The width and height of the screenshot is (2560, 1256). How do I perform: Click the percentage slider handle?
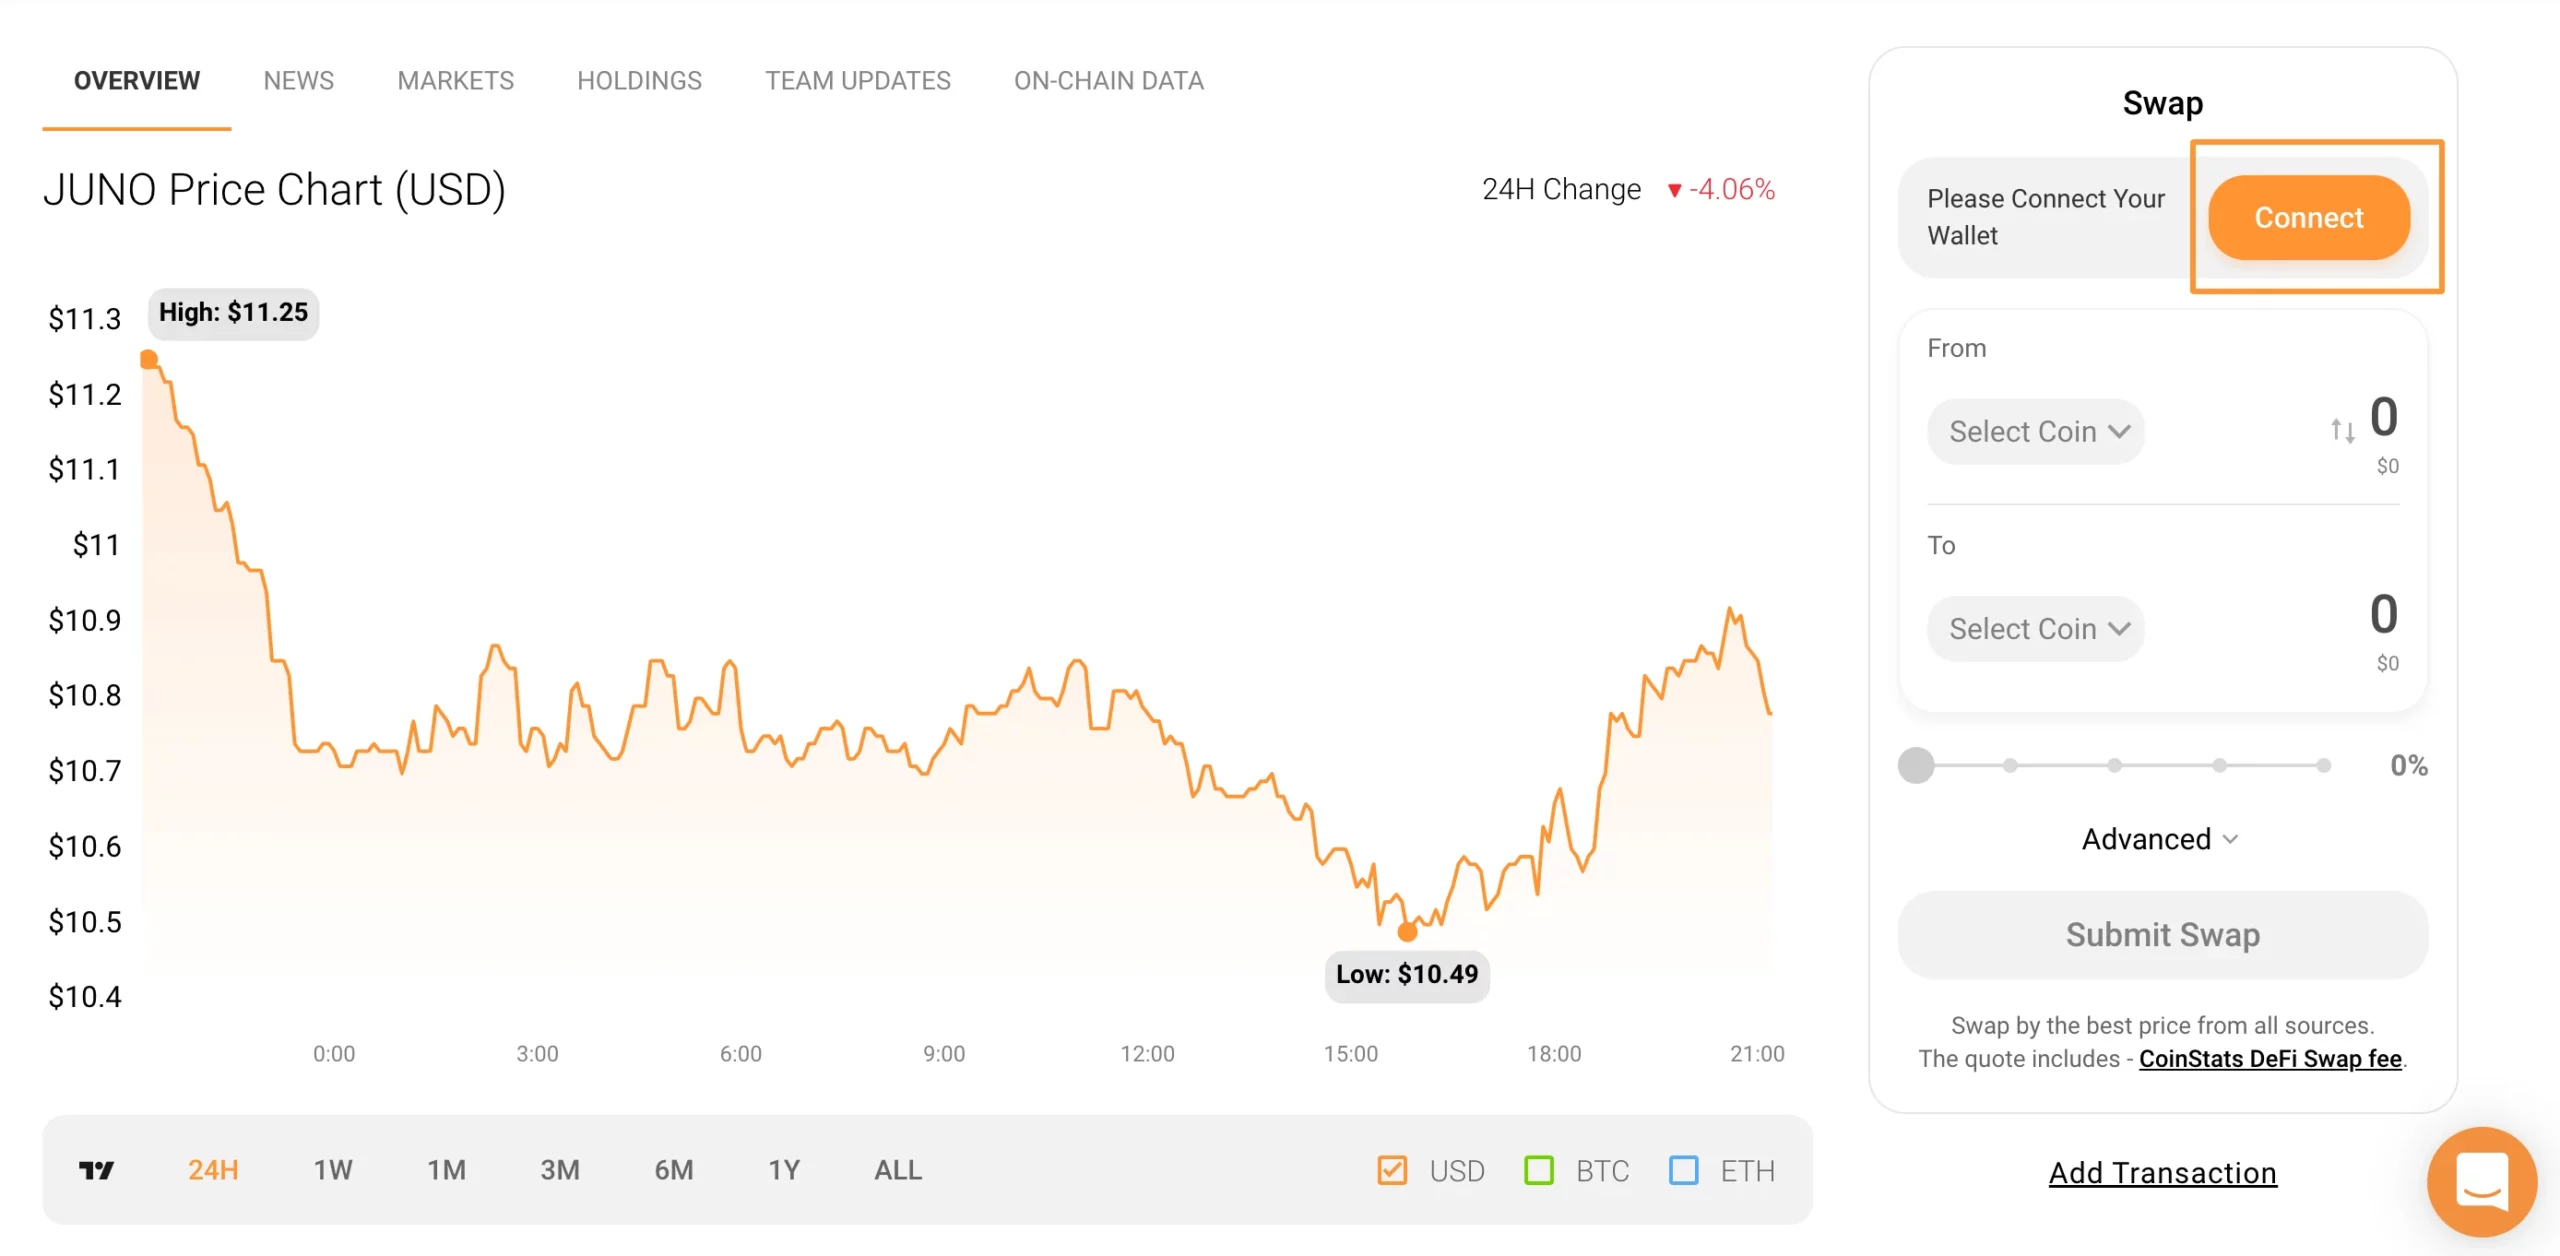tap(1916, 765)
